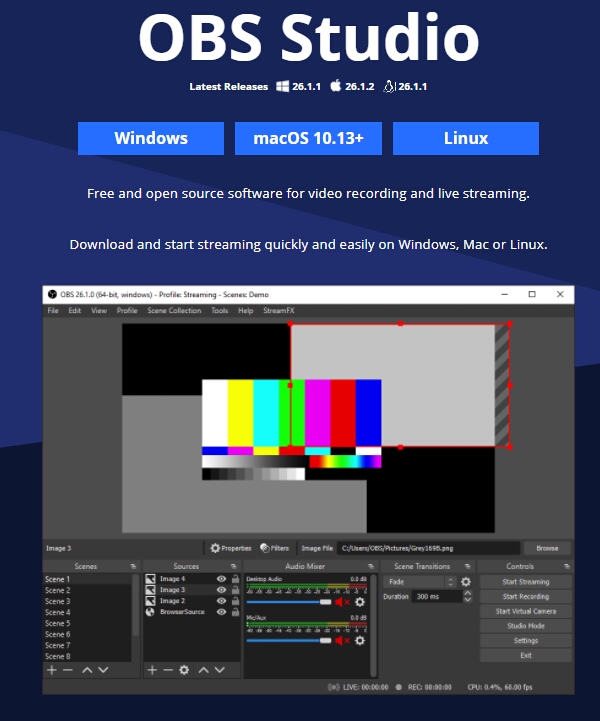This screenshot has height=721, width=600.
Task: Click Start Recording
Action: (526, 596)
